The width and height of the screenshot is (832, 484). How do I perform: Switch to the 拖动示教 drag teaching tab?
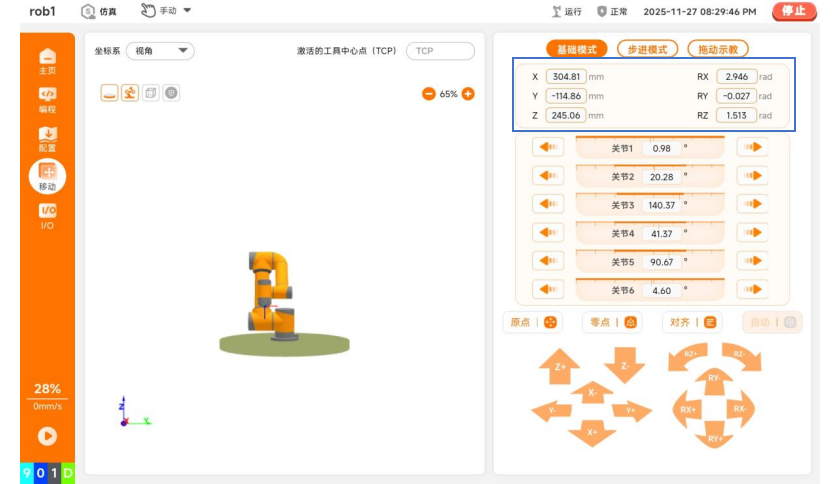[718, 49]
